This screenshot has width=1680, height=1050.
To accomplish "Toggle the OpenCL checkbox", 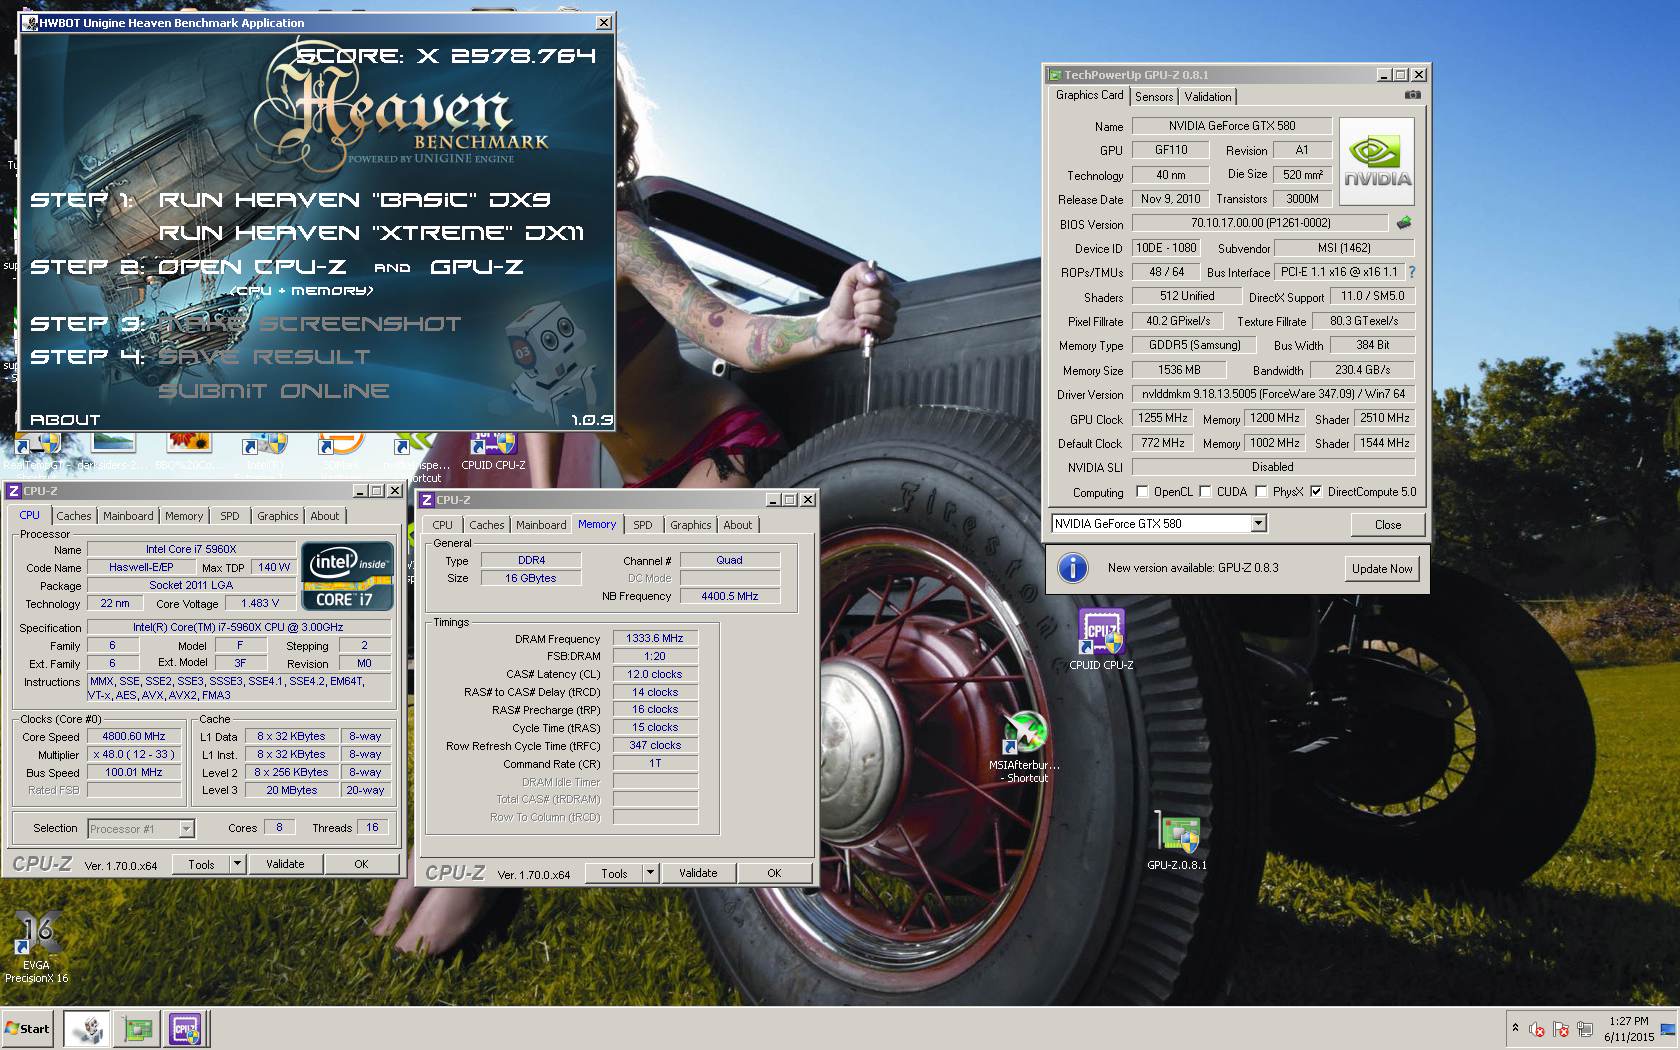I will [1142, 492].
